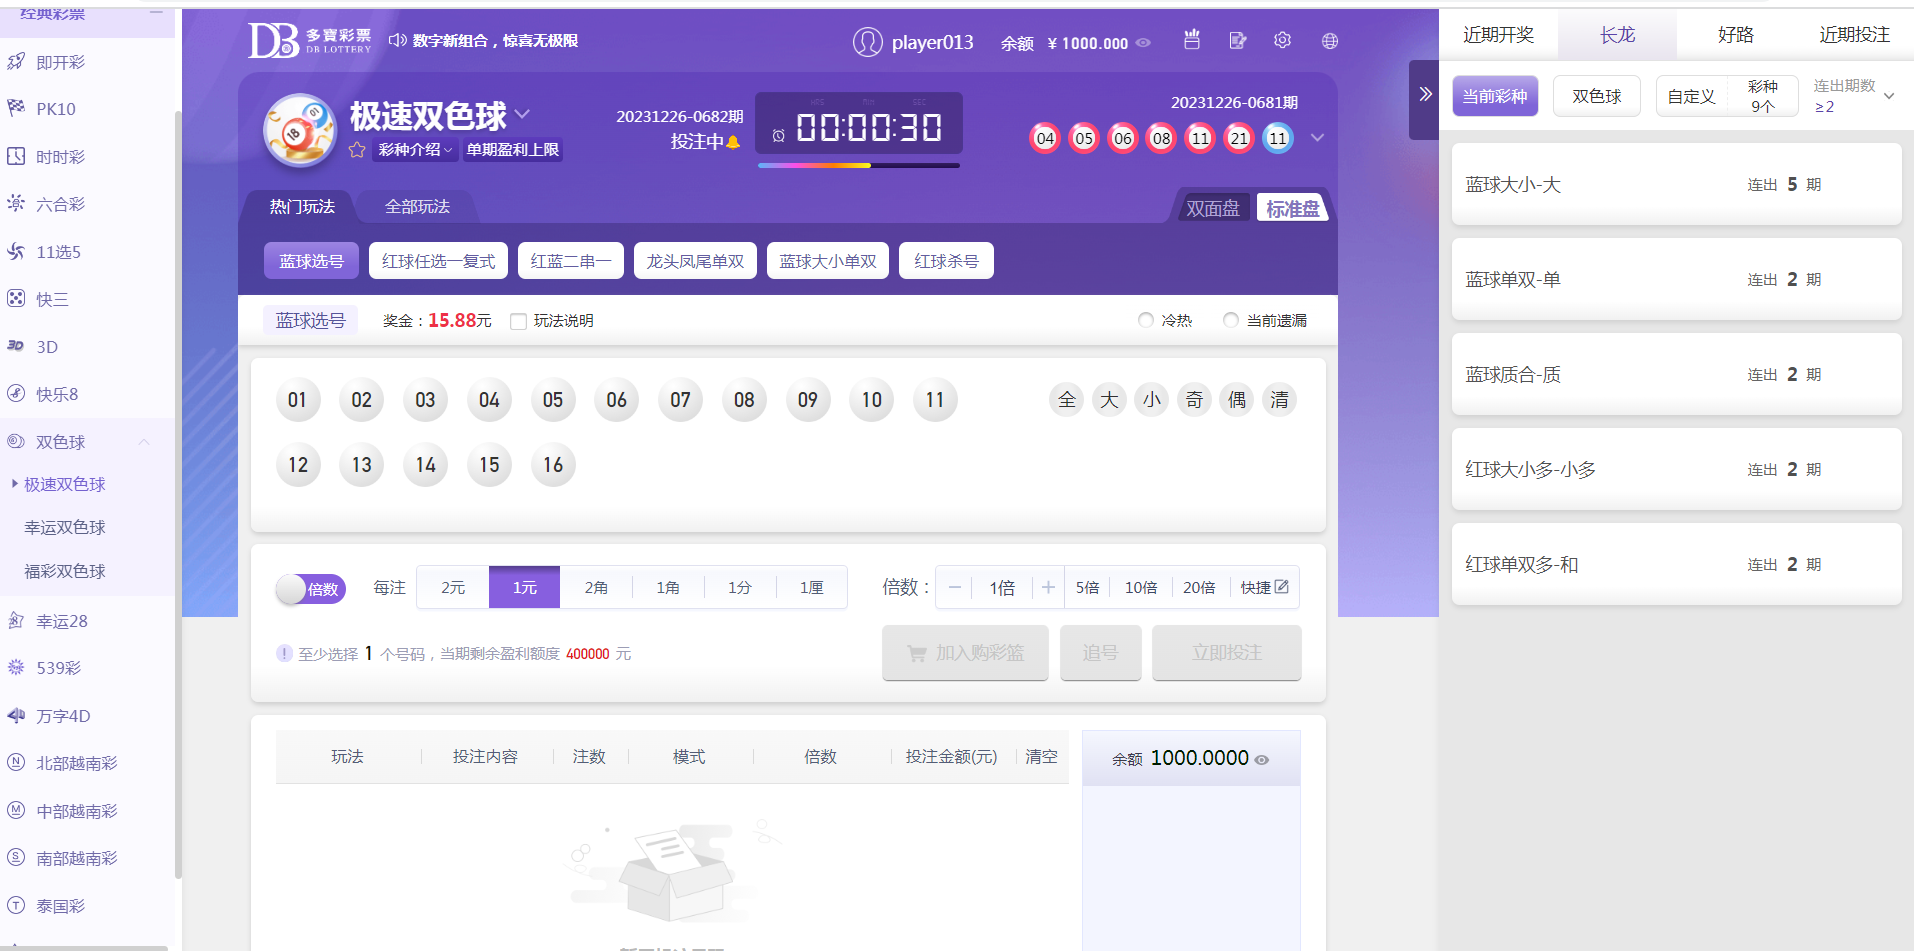The width and height of the screenshot is (1914, 951).
Task: Switch to the 全部玩法 tab
Action: point(417,207)
